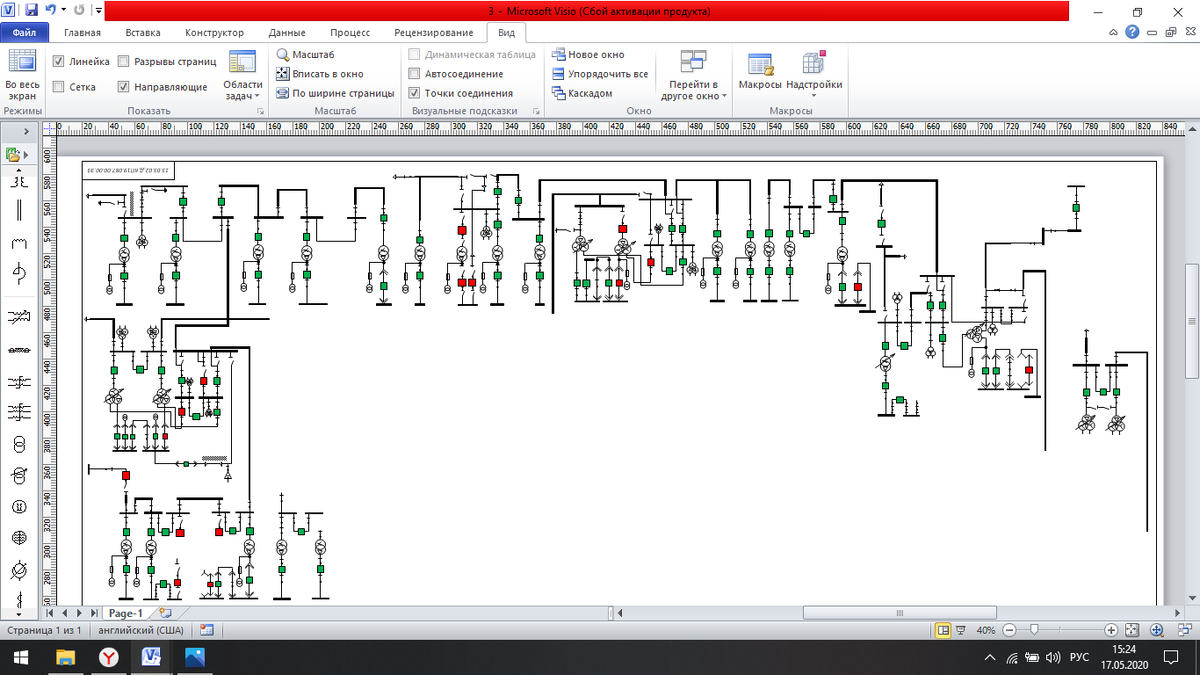The image size is (1200, 675).
Task: Go to last page navigation arrow
Action: (x=93, y=612)
